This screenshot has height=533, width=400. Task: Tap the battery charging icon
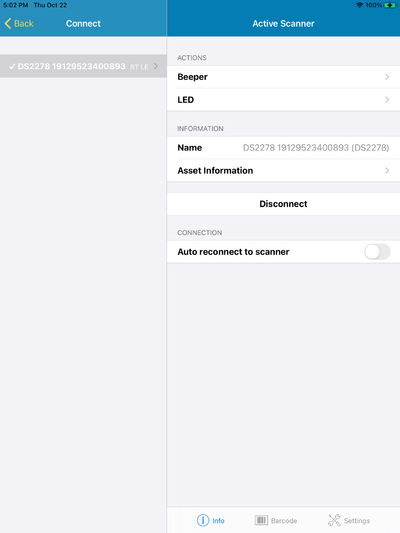(390, 5)
